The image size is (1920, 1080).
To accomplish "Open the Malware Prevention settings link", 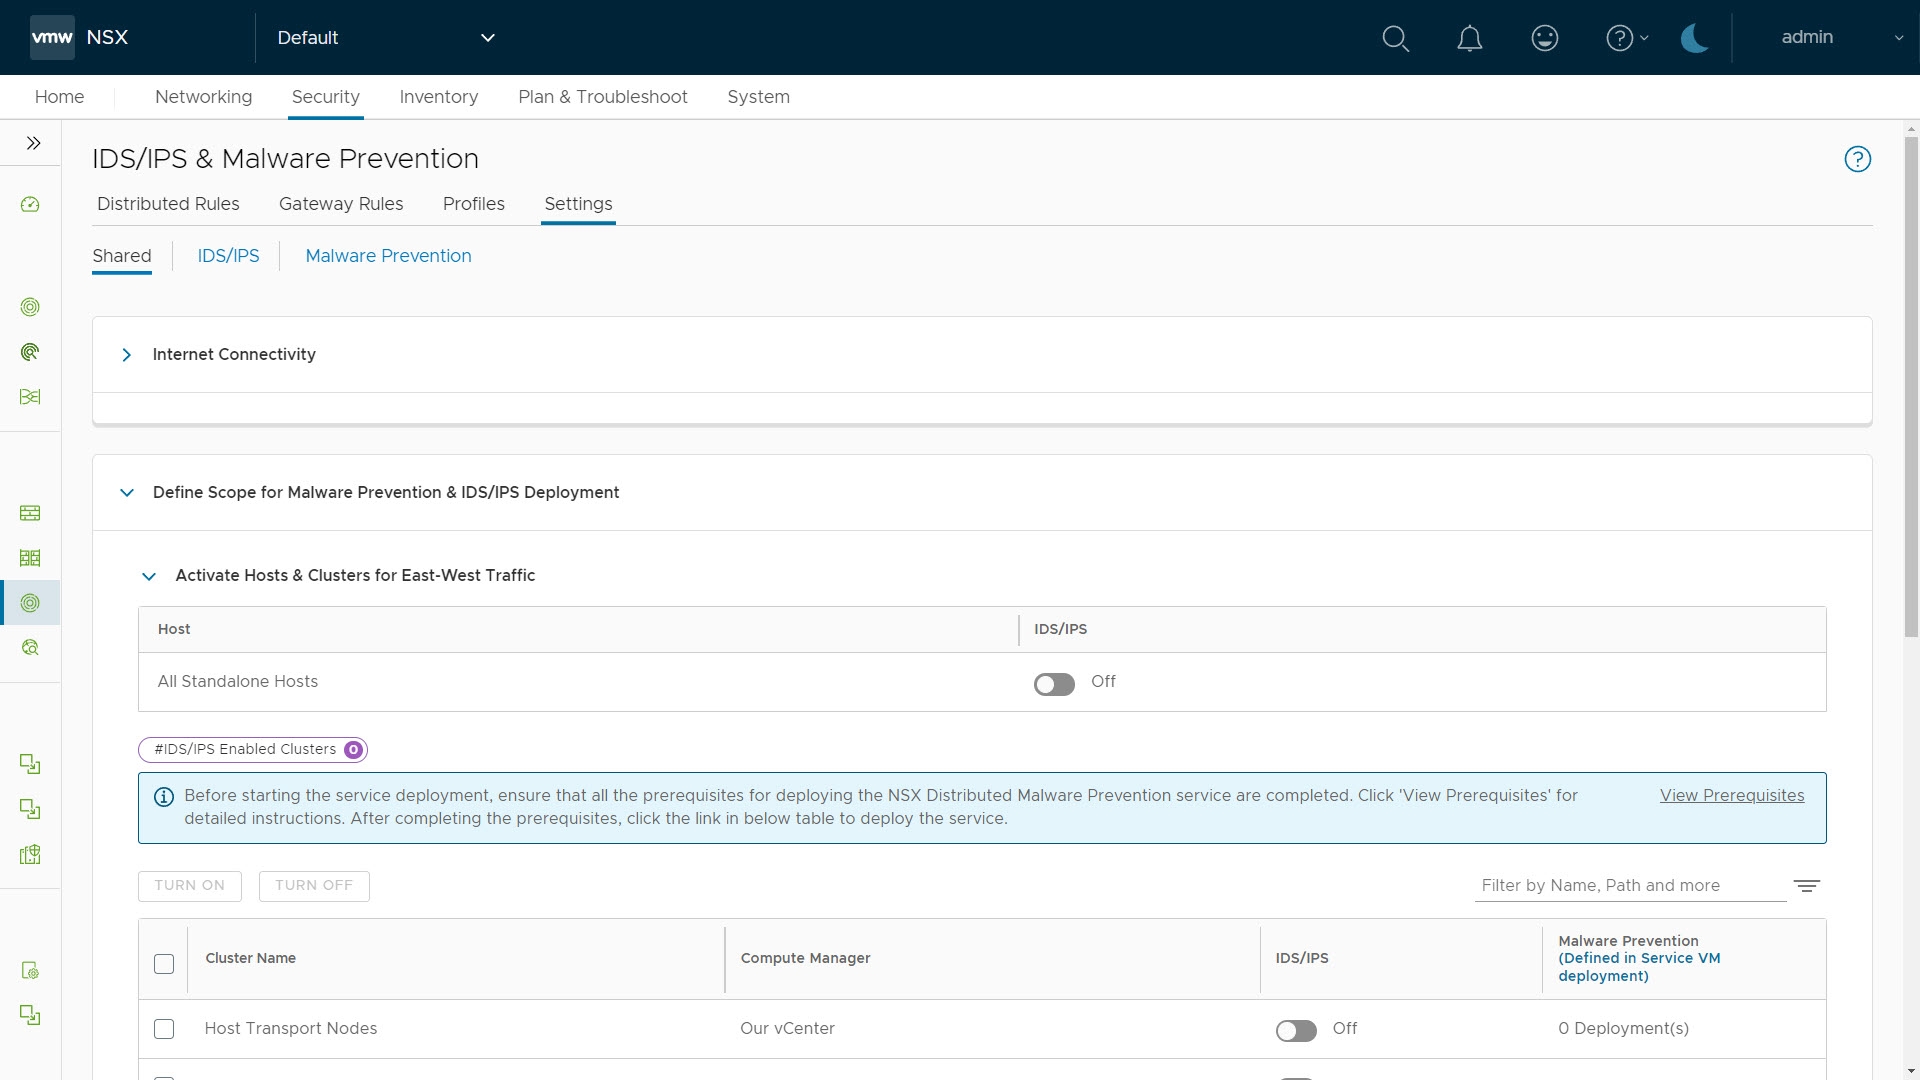I will 388,256.
